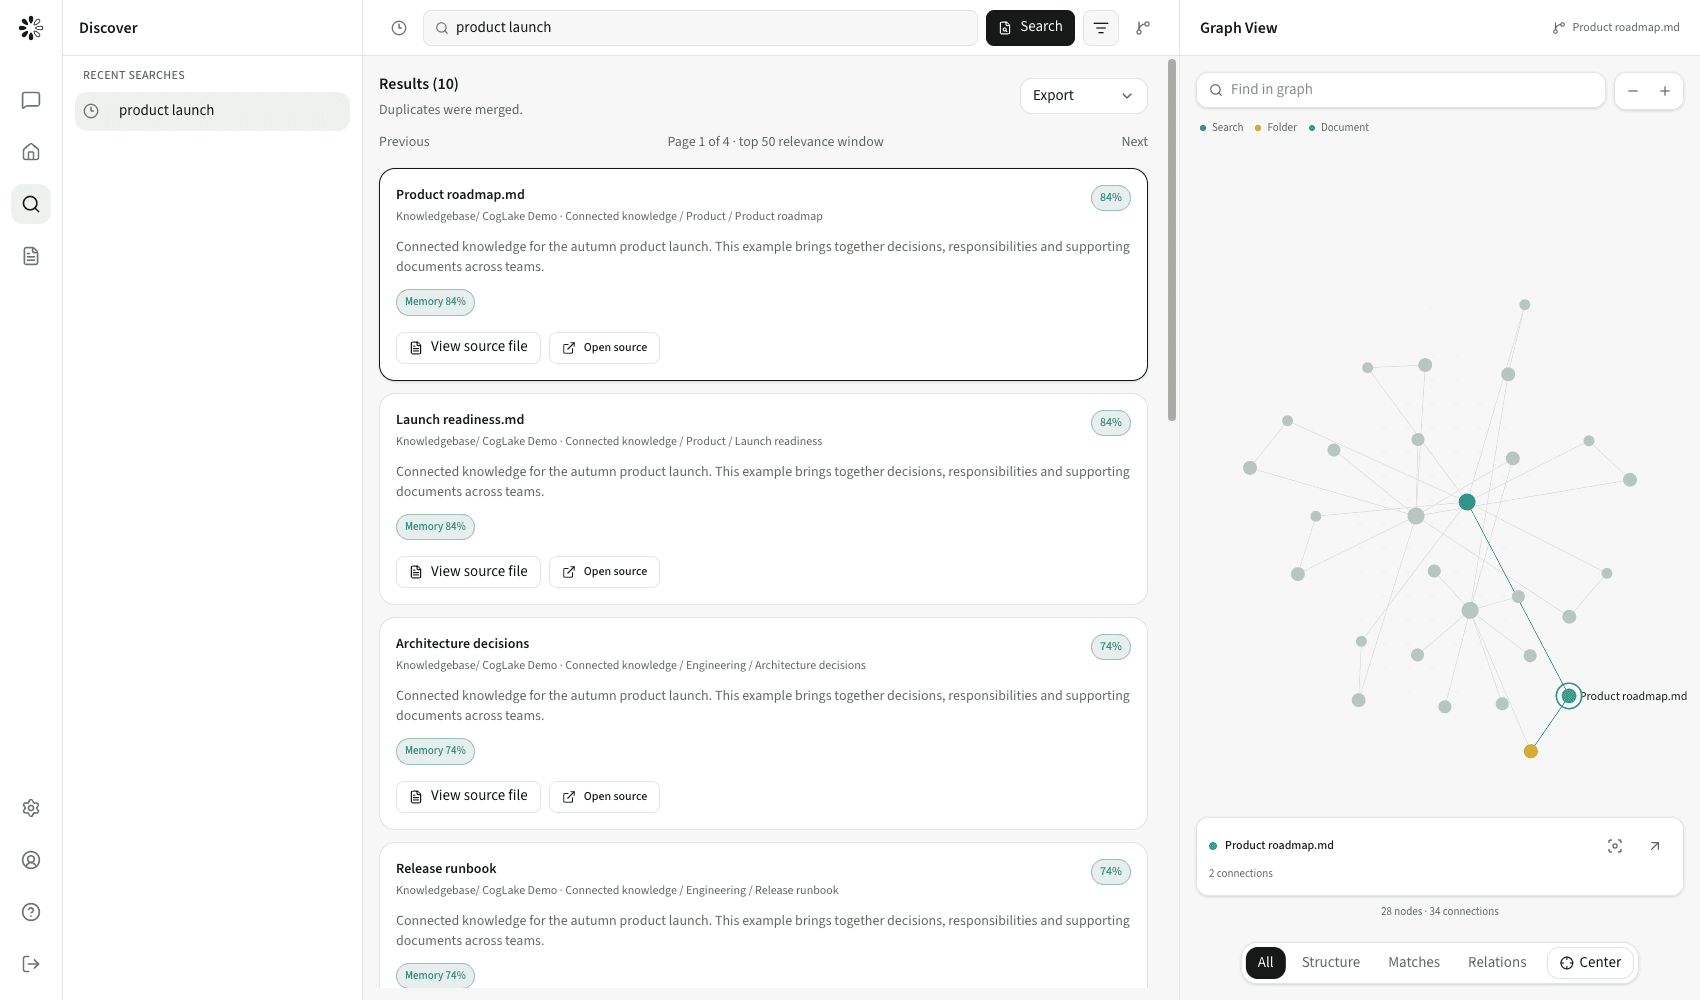View source file for Architecture decisions

click(x=468, y=796)
